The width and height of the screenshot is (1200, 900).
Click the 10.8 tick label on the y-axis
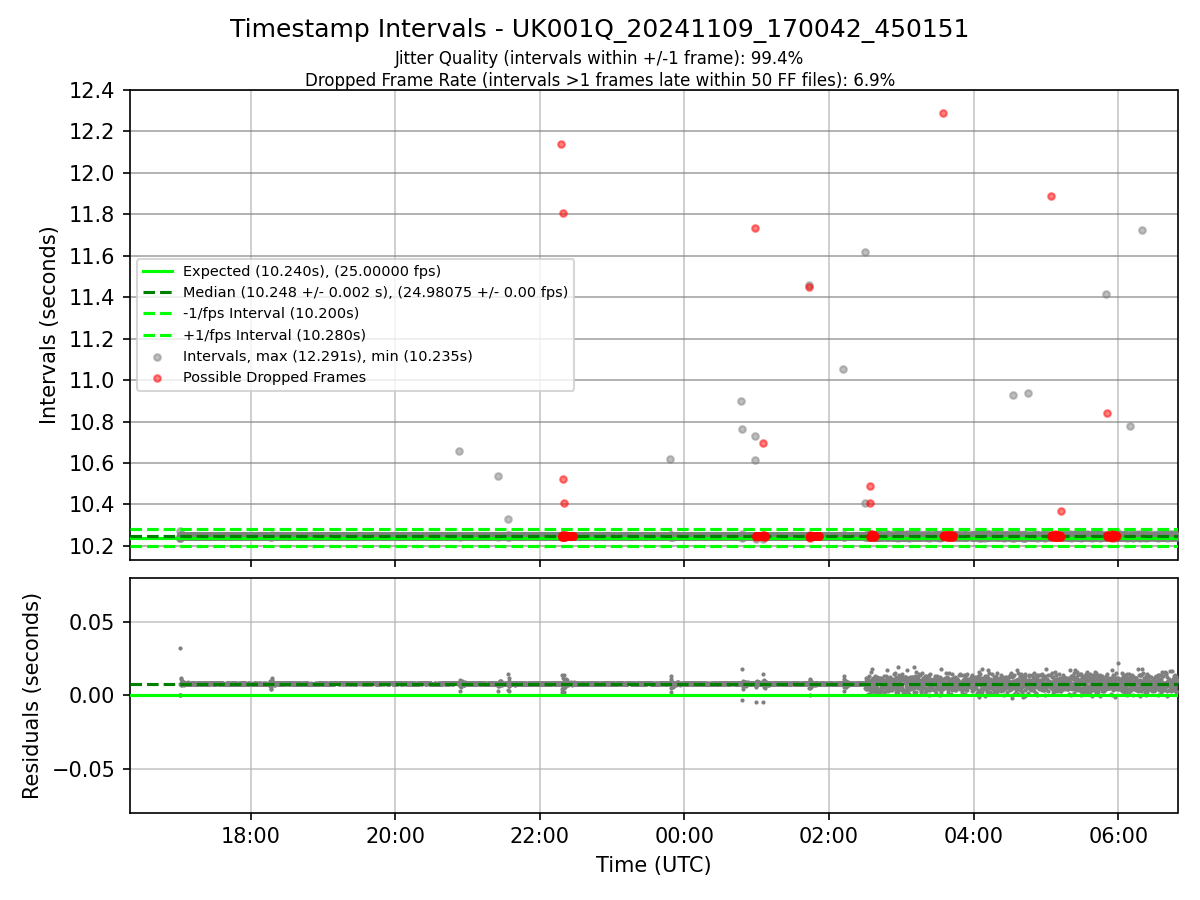(94, 422)
